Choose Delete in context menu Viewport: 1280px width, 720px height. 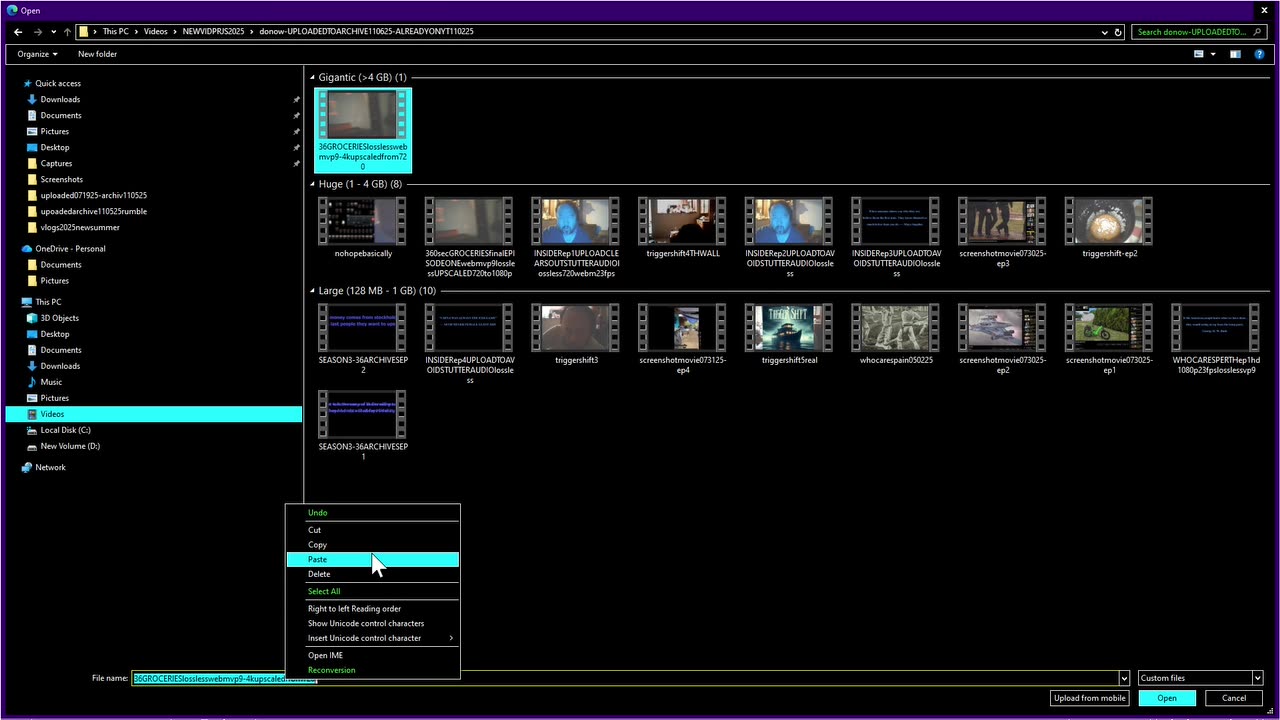pos(372,574)
